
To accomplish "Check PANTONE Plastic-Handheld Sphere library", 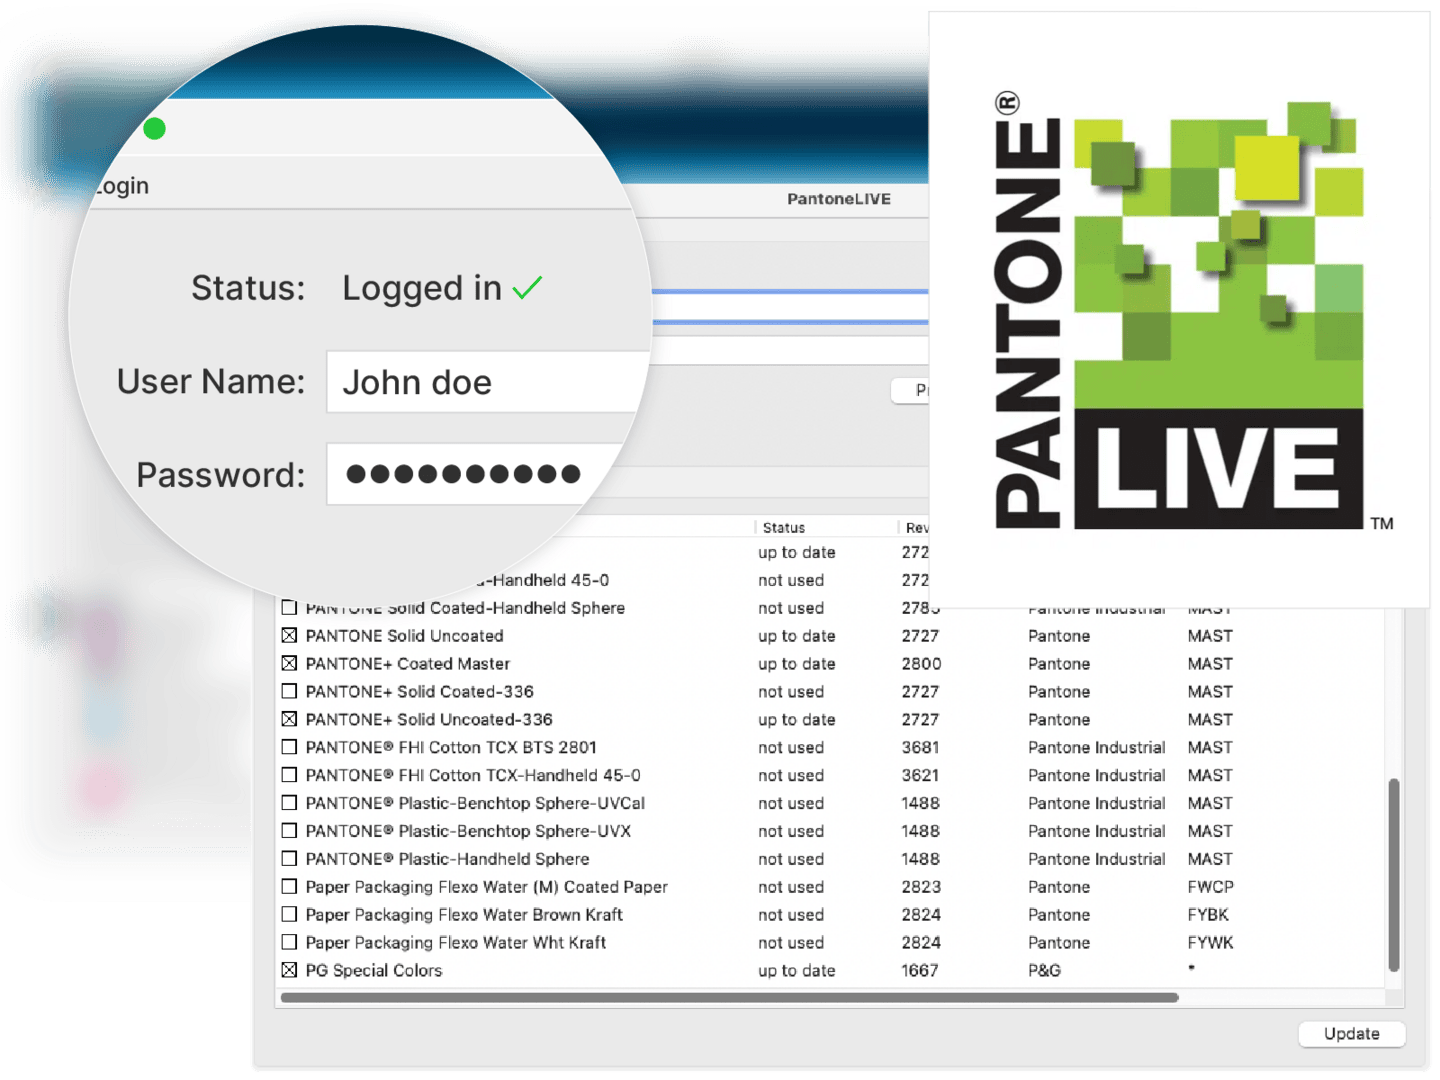I will point(289,859).
